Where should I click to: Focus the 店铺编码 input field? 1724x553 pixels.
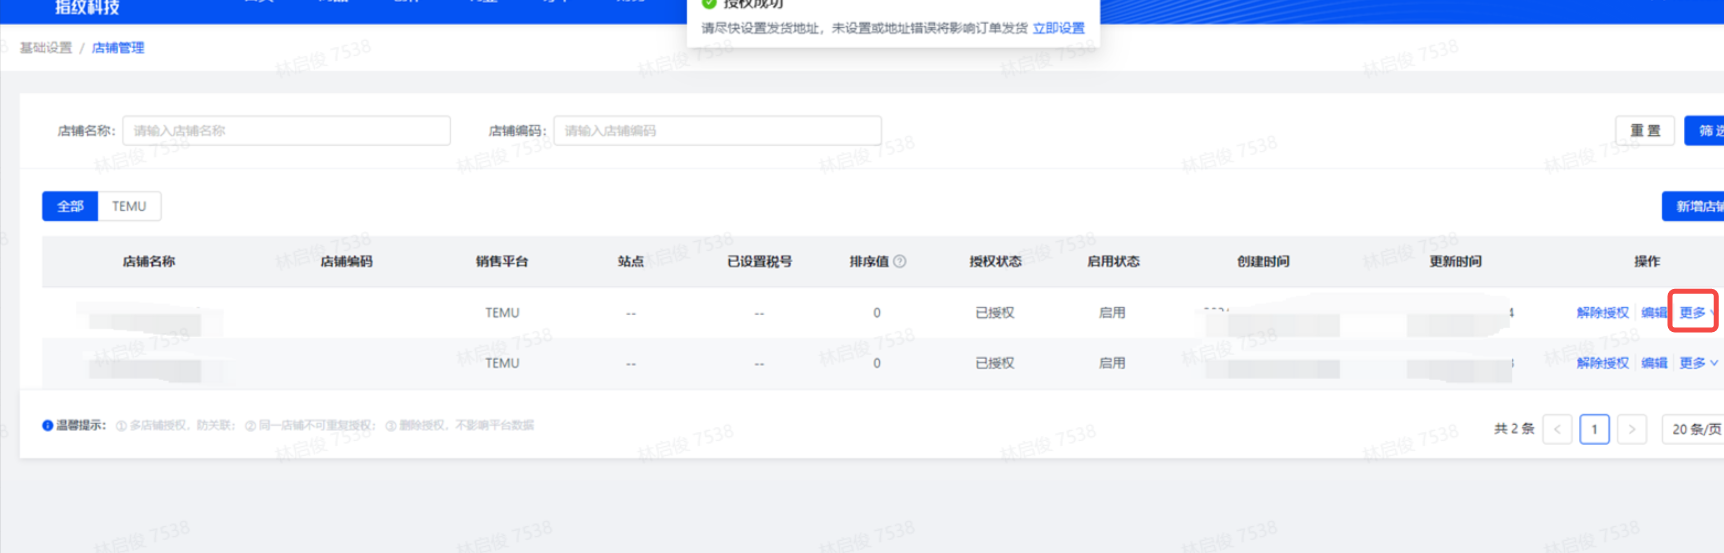(x=717, y=131)
